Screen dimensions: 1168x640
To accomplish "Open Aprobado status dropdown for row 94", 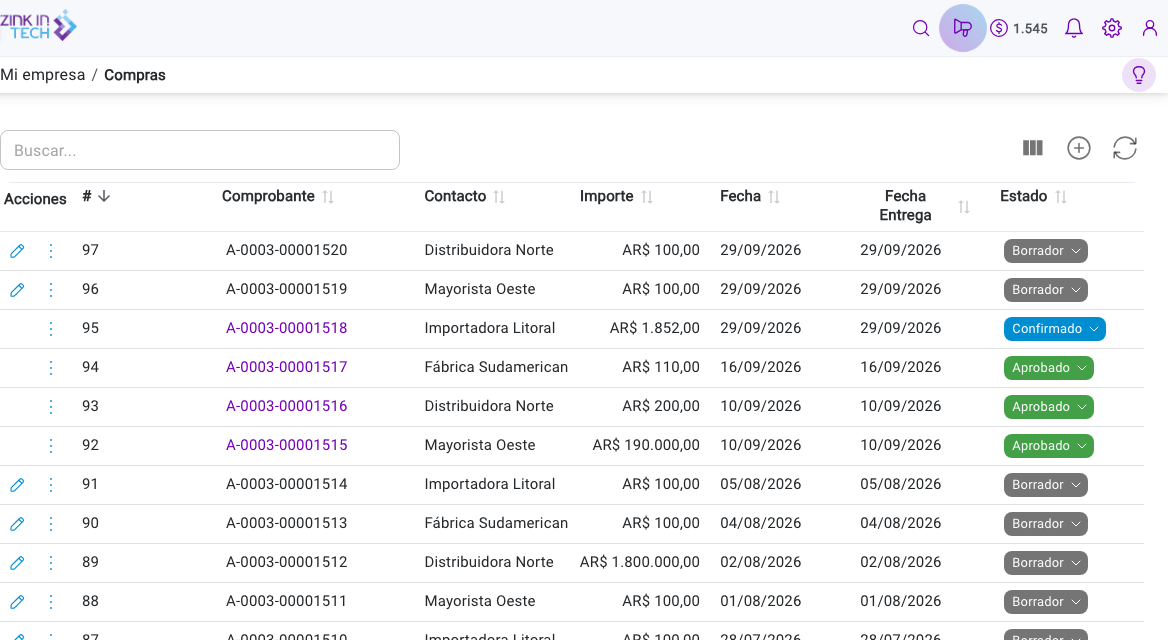I will click(1049, 368).
